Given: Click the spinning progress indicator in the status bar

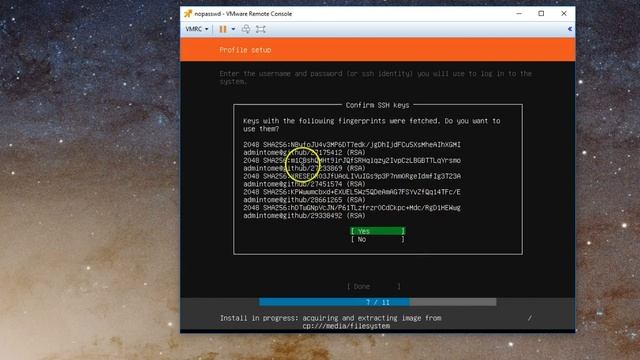Looking at the screenshot, I should [529, 318].
